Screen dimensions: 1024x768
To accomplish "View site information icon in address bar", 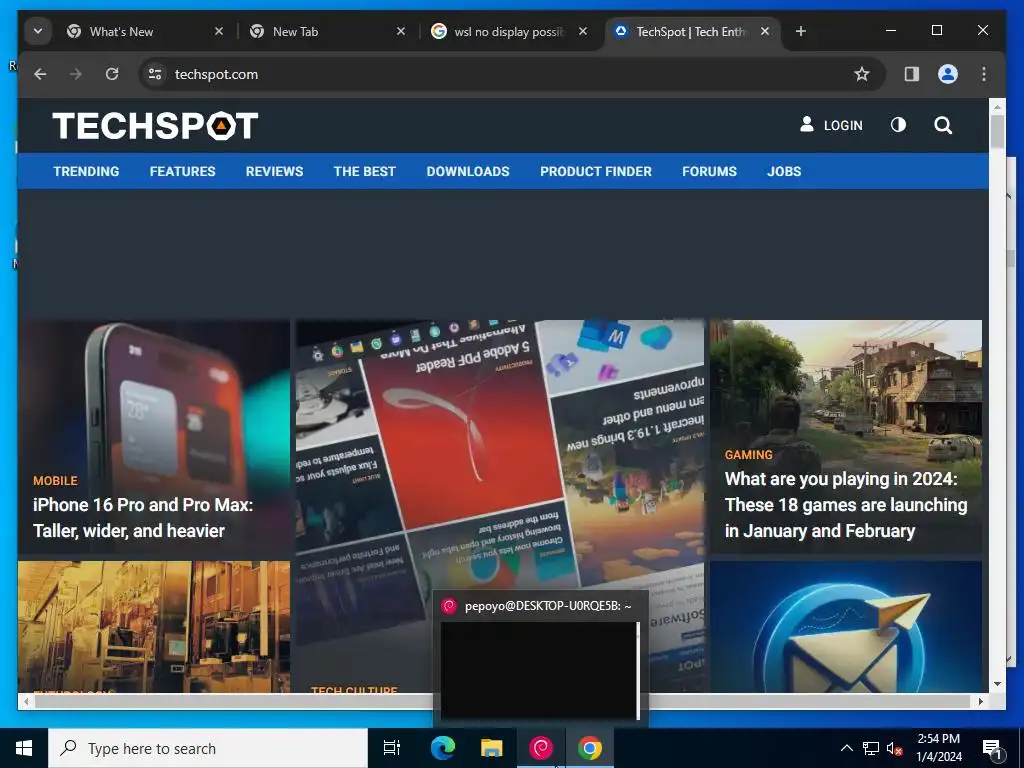I will [155, 74].
